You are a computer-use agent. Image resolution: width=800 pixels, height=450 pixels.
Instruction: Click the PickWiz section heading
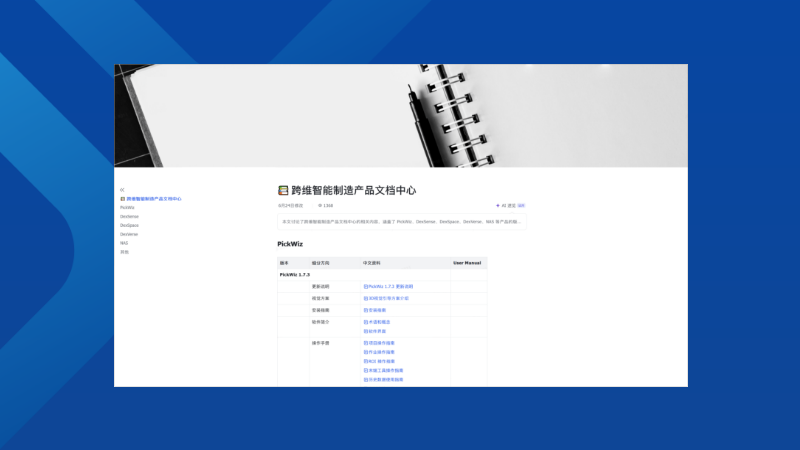pos(290,244)
